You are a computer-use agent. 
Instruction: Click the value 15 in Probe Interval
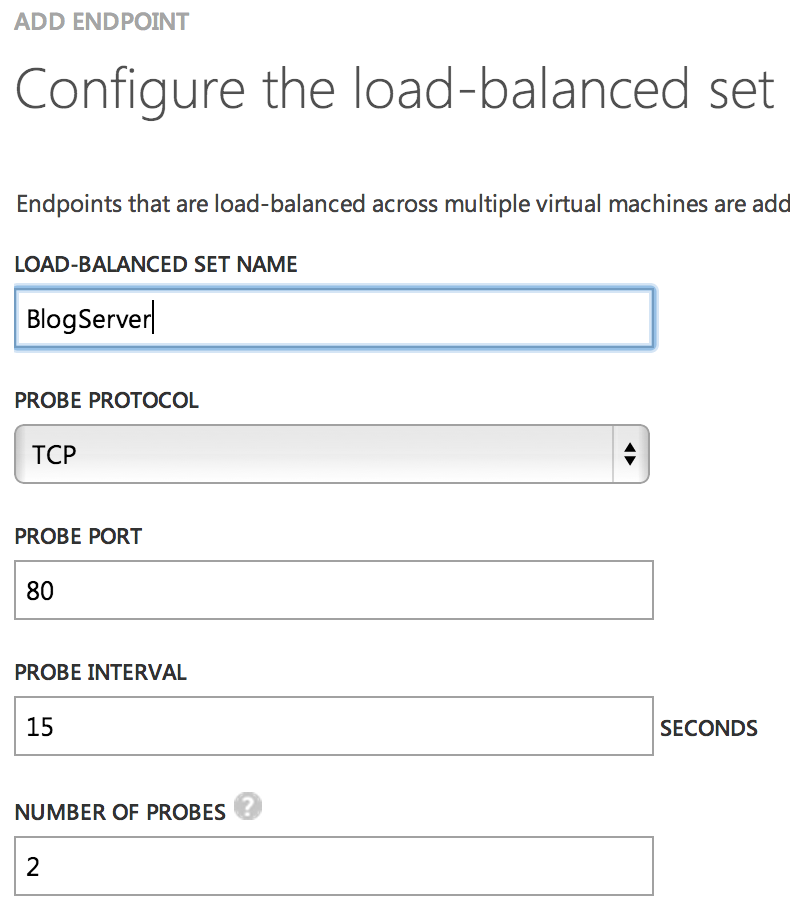(41, 727)
